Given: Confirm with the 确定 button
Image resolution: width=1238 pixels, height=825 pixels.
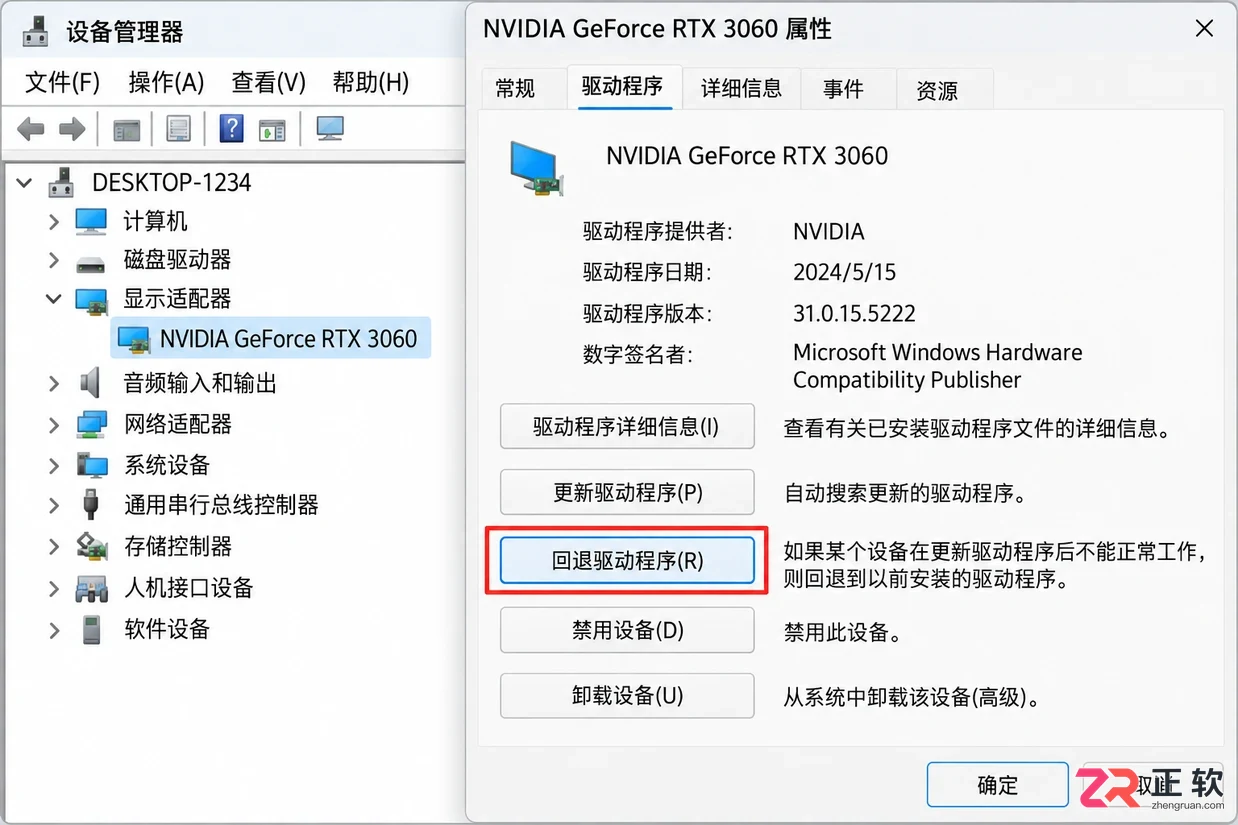Looking at the screenshot, I should [x=997, y=785].
